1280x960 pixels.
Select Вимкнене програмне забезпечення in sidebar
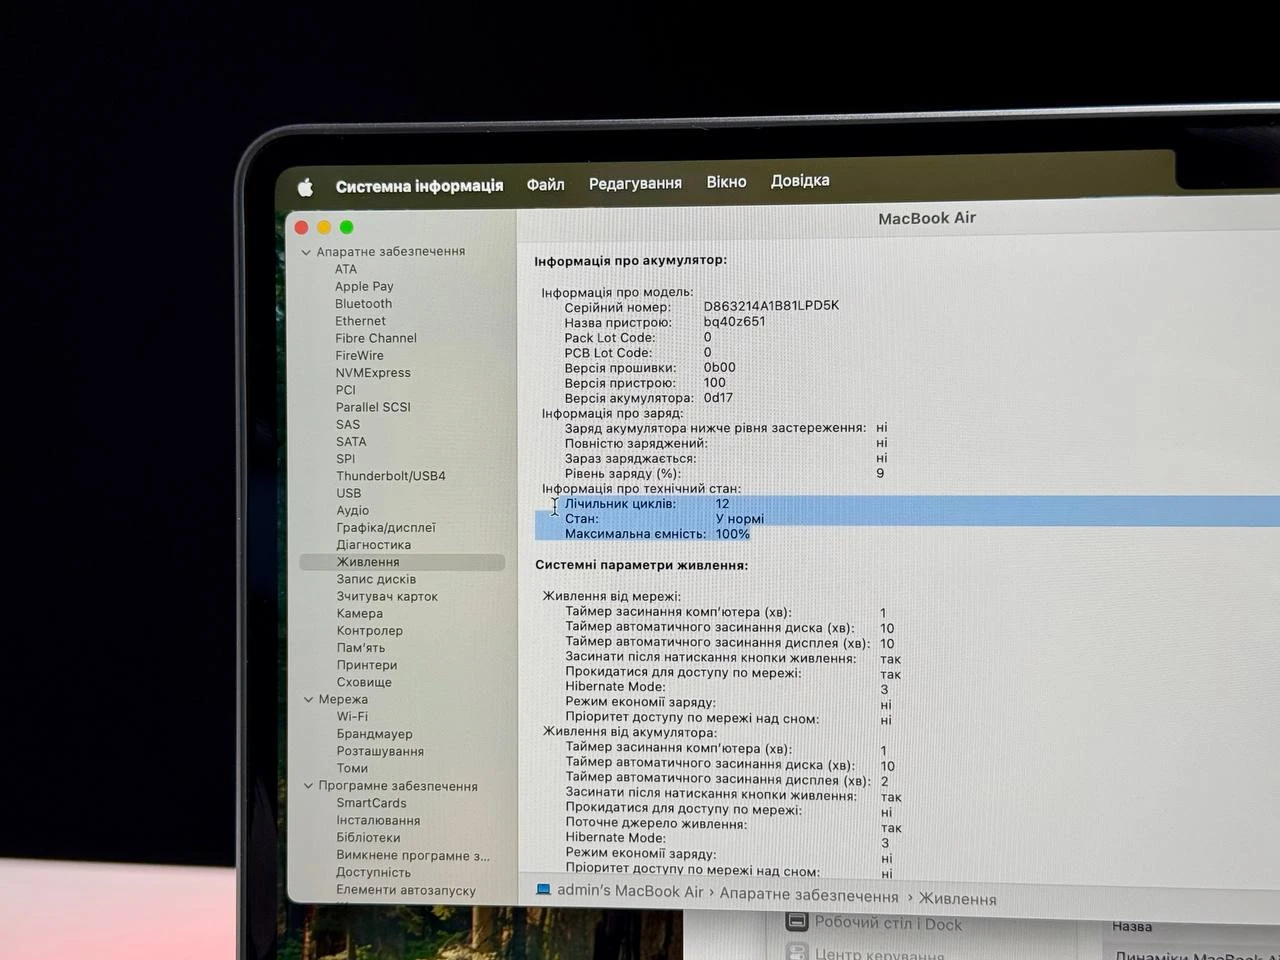point(413,855)
